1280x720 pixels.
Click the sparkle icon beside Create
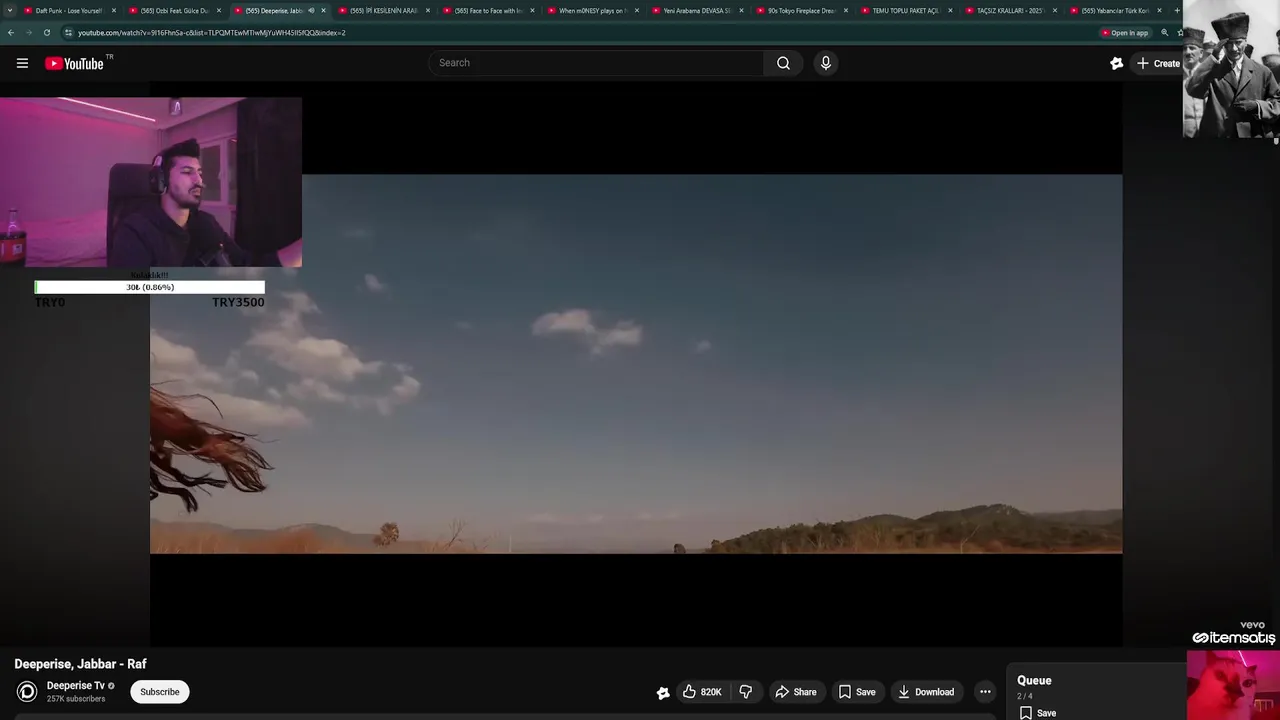click(x=1116, y=63)
